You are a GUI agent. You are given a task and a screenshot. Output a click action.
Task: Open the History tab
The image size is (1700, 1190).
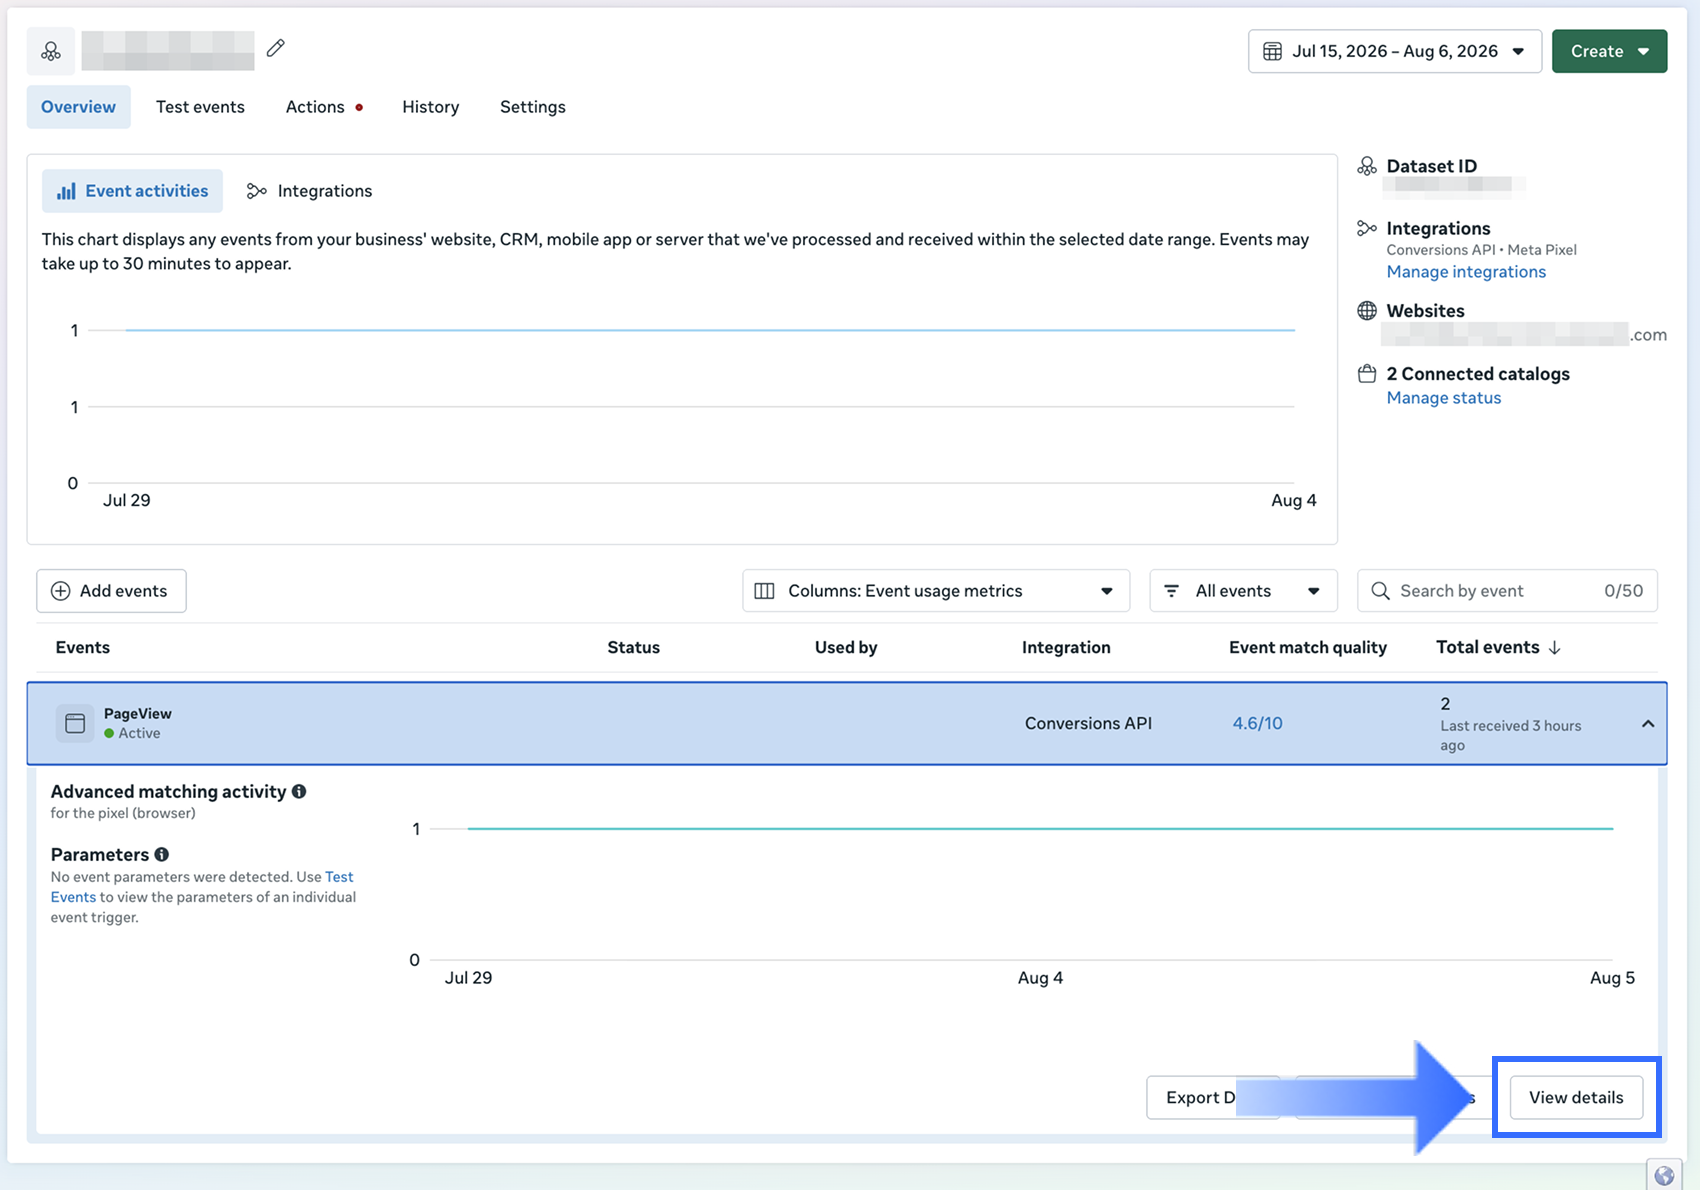430,107
